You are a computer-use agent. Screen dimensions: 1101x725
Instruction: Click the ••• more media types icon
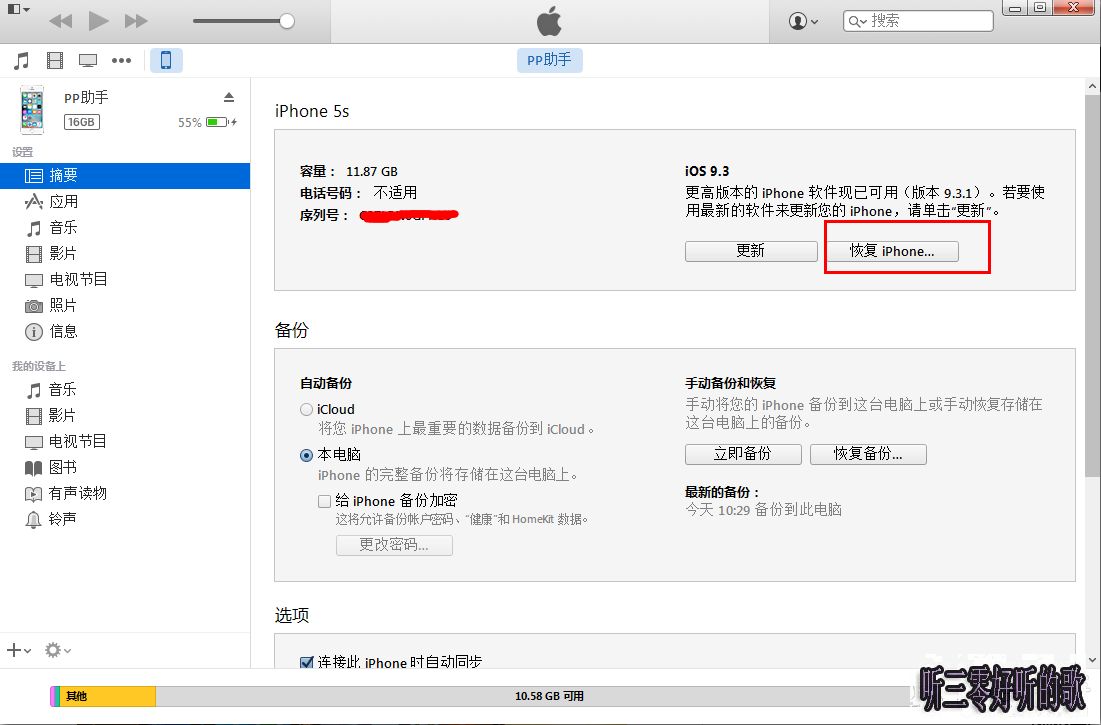(x=121, y=60)
